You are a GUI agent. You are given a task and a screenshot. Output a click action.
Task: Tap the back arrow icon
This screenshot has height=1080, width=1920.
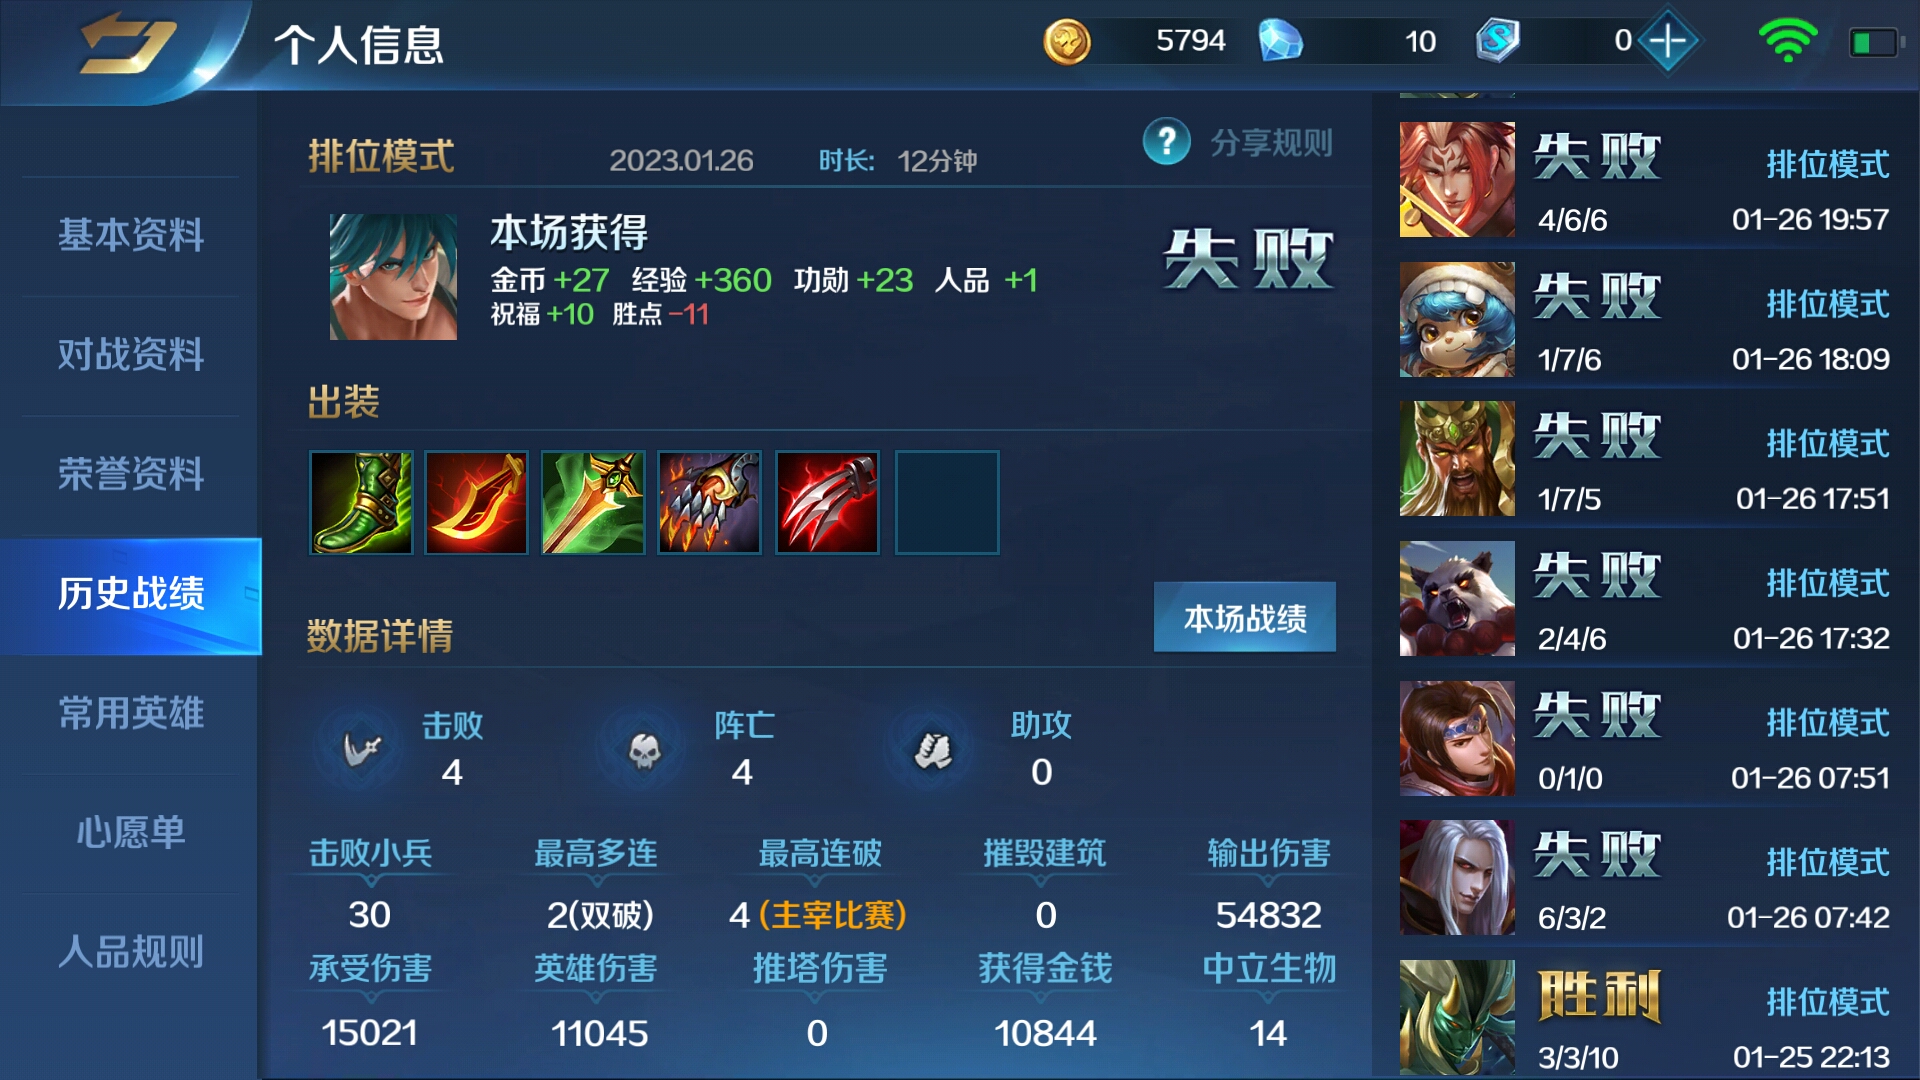127,45
